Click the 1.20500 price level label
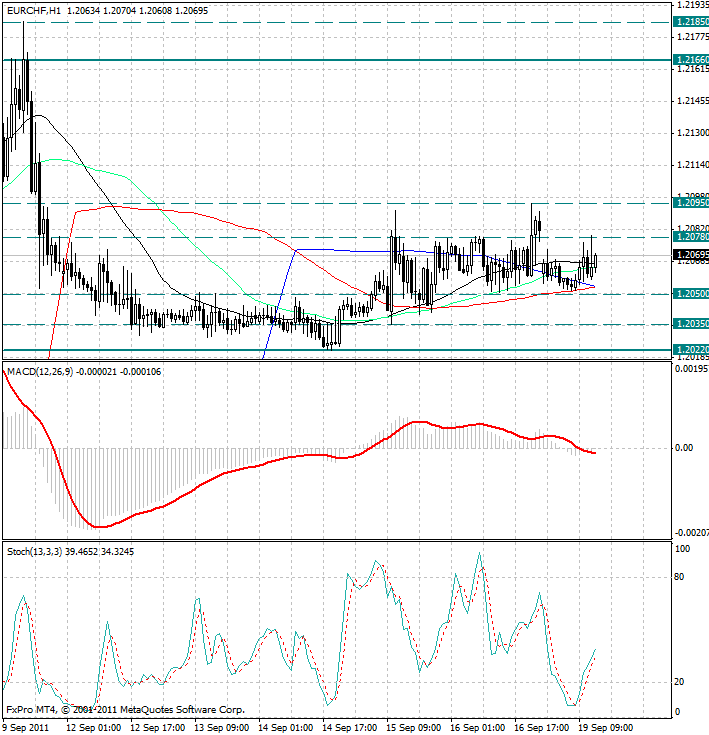Viewport: 709px width, 735px height. [691, 294]
